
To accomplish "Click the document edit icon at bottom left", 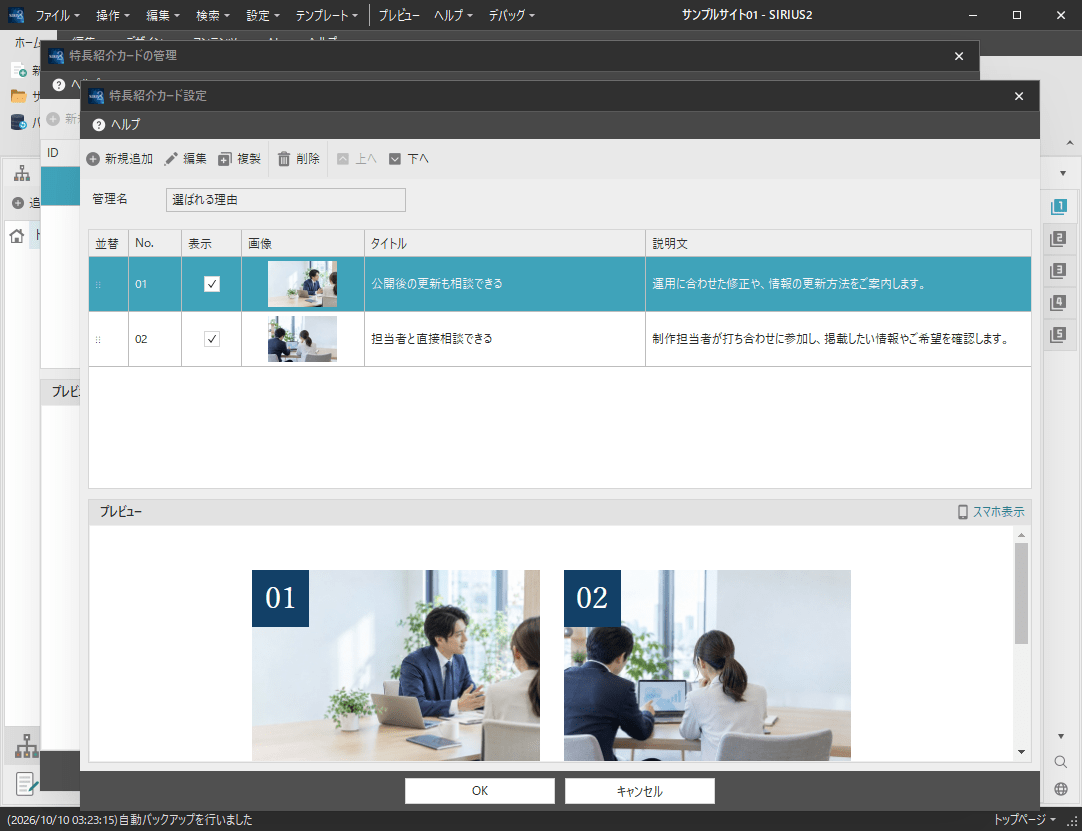I will point(26,784).
